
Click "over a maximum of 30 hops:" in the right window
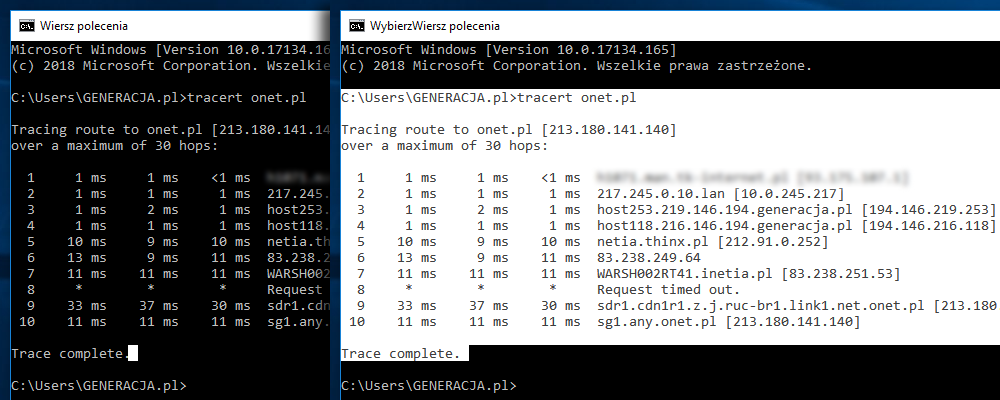(444, 145)
